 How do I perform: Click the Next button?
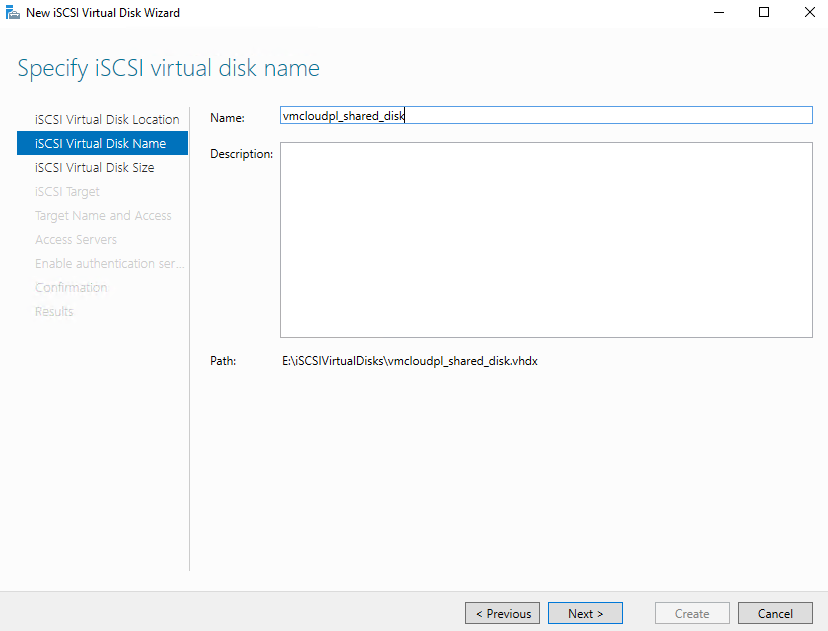[x=585, y=613]
